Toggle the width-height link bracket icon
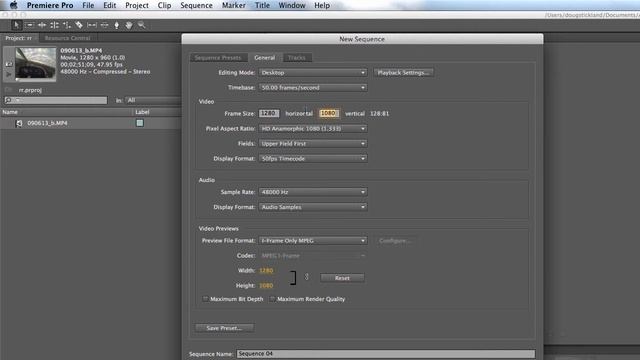The width and height of the screenshot is (640, 360). pos(293,278)
